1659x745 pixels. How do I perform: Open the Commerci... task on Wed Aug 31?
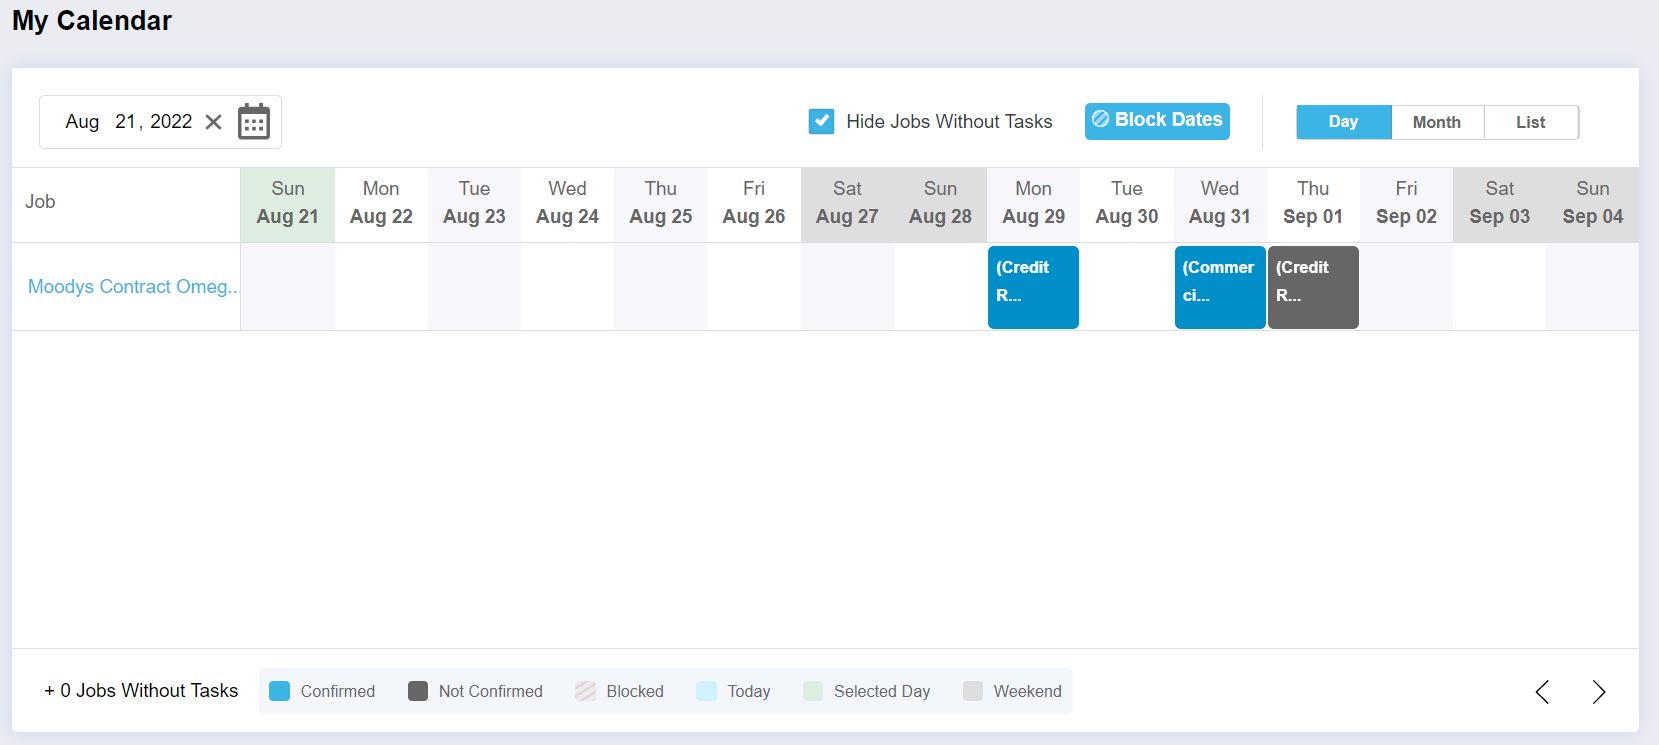point(1220,287)
